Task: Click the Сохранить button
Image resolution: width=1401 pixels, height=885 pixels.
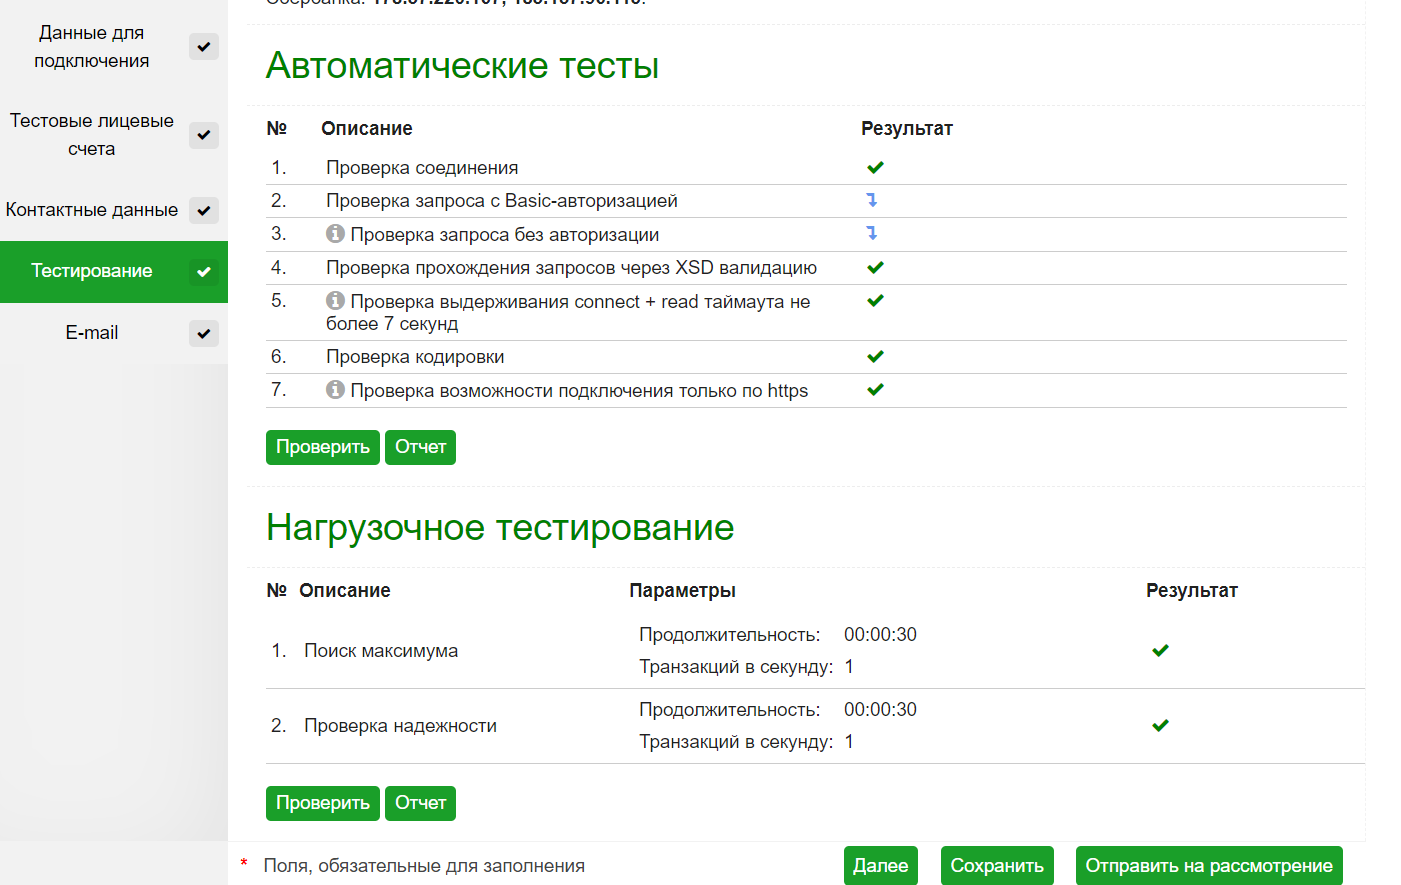Action: pos(996,866)
